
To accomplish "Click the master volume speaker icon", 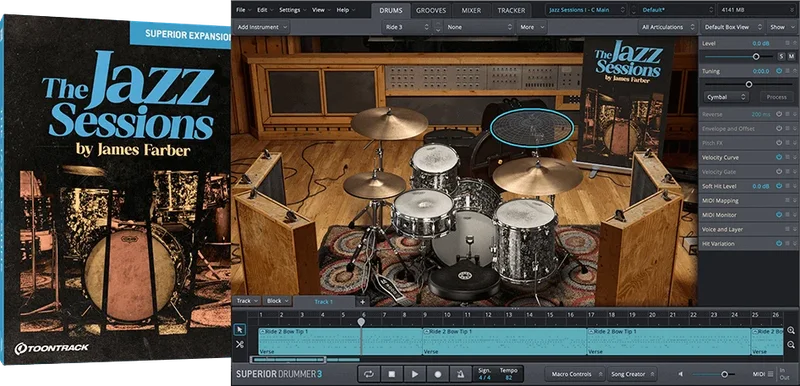I will coord(680,374).
